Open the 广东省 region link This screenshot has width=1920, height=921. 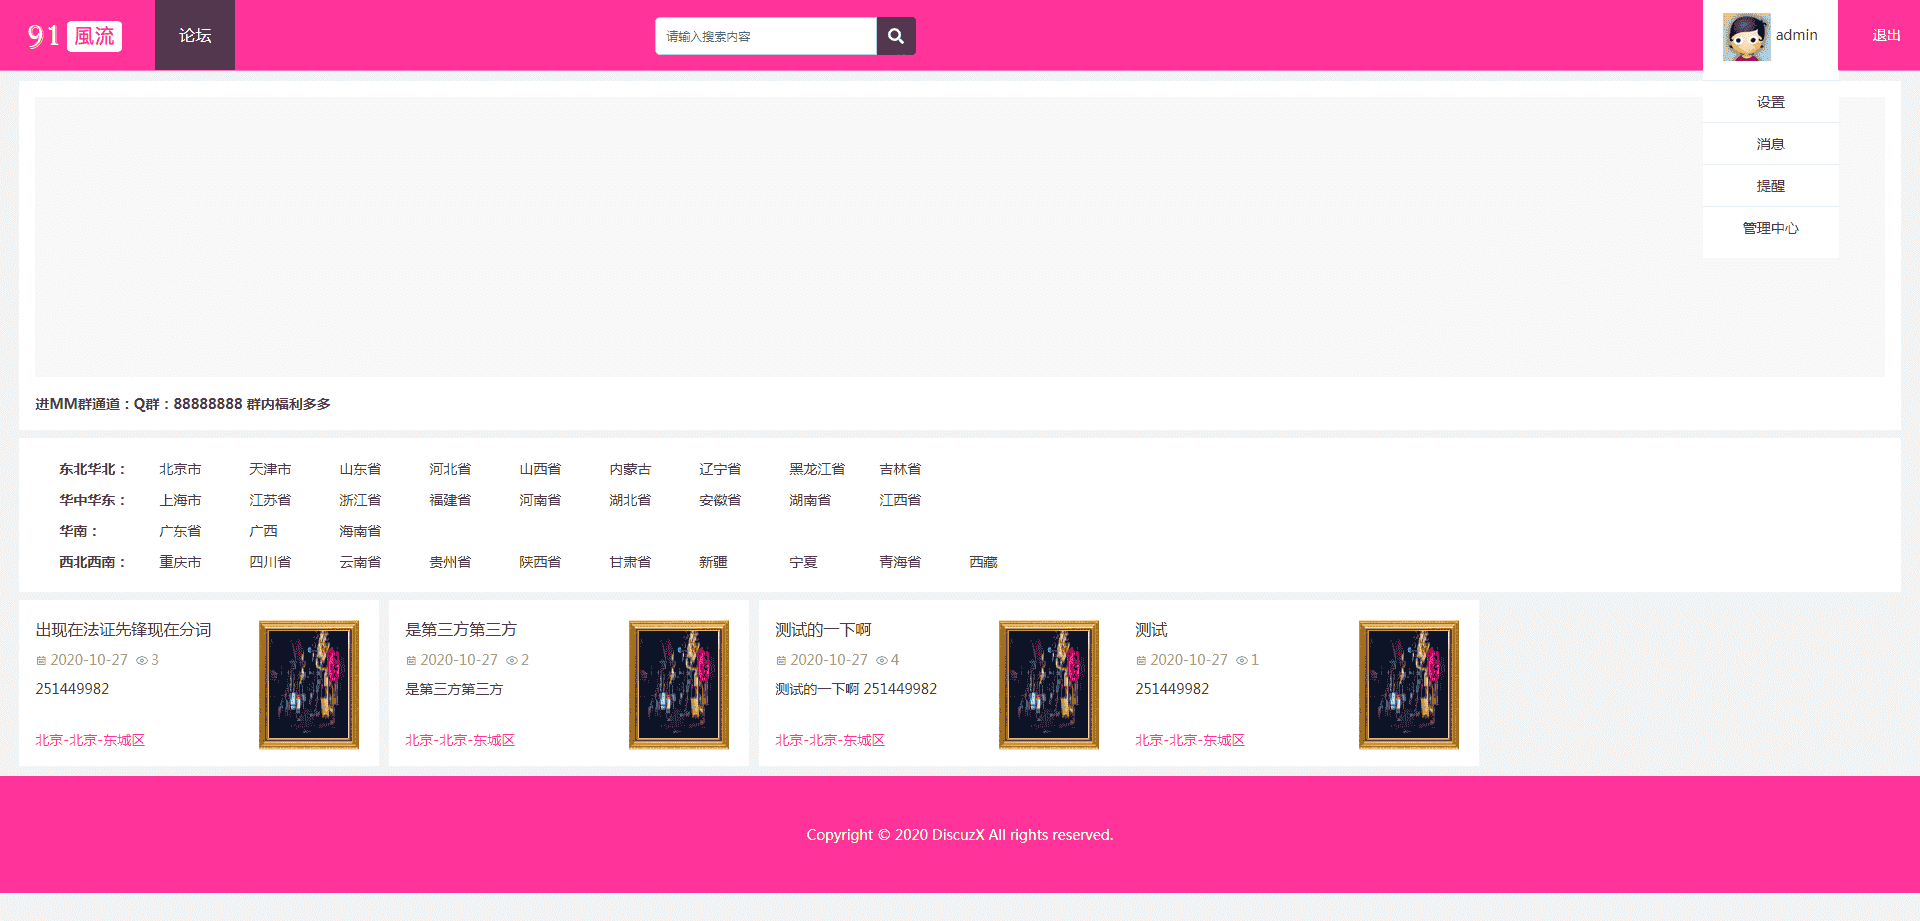[x=180, y=531]
